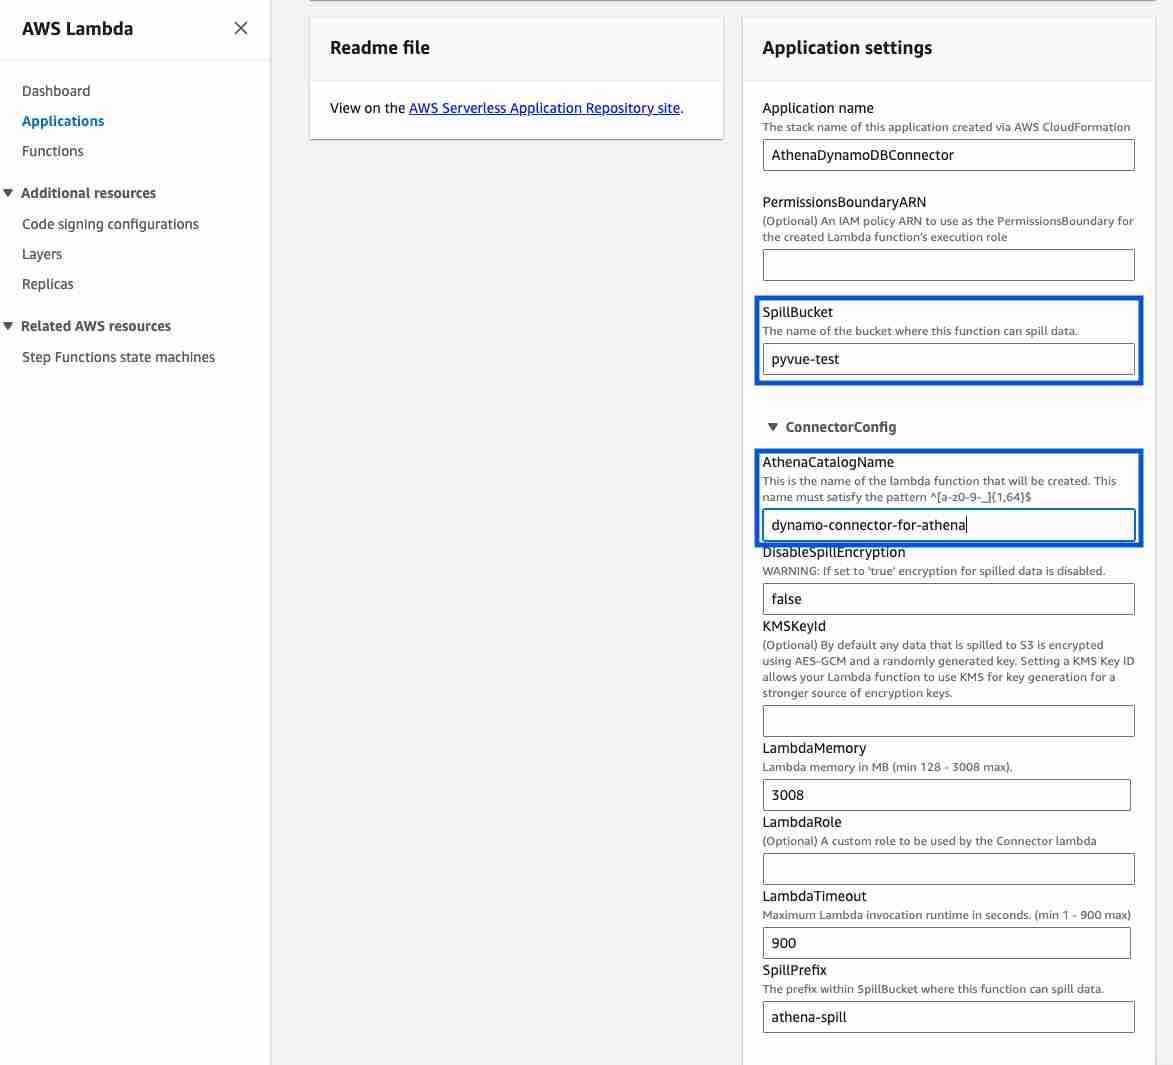The image size is (1173, 1065).
Task: Click the SpillBucket input with pyvue-test
Action: pyautogui.click(x=948, y=359)
